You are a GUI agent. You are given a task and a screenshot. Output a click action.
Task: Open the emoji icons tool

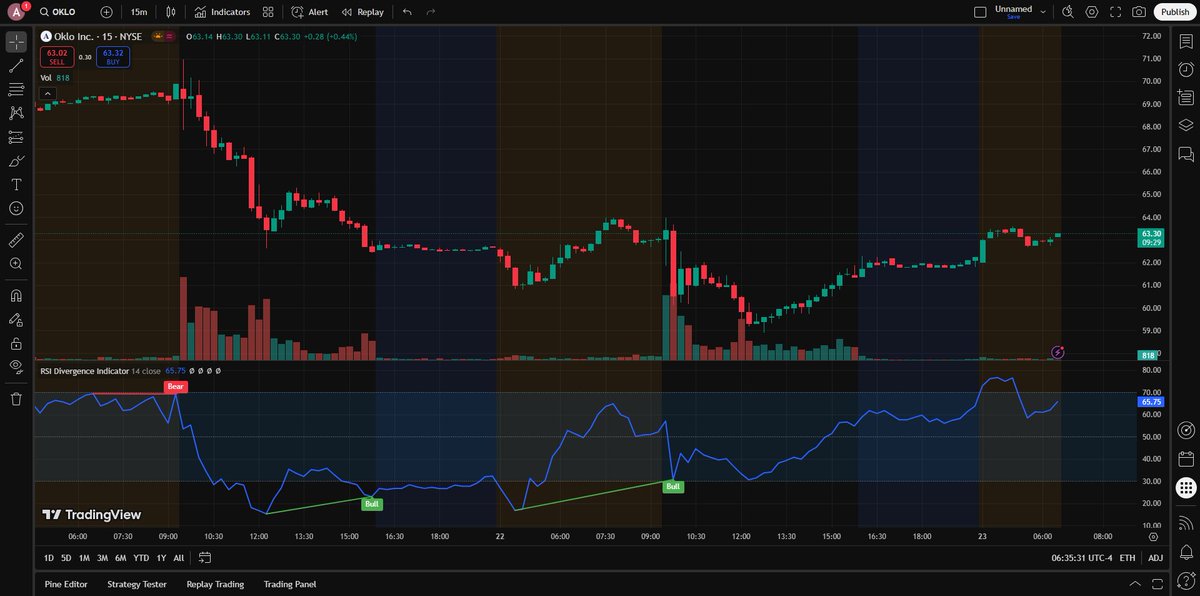pos(16,208)
